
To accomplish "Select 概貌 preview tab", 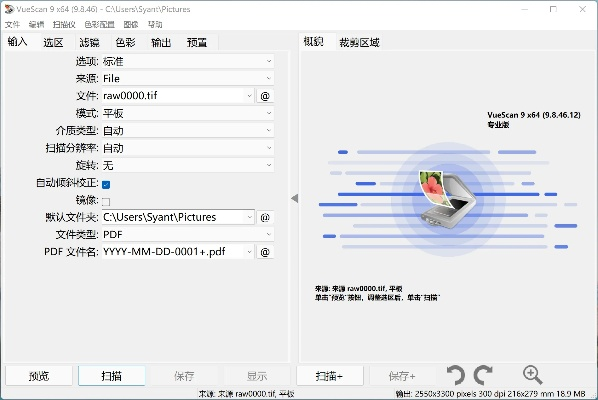I will point(313,42).
